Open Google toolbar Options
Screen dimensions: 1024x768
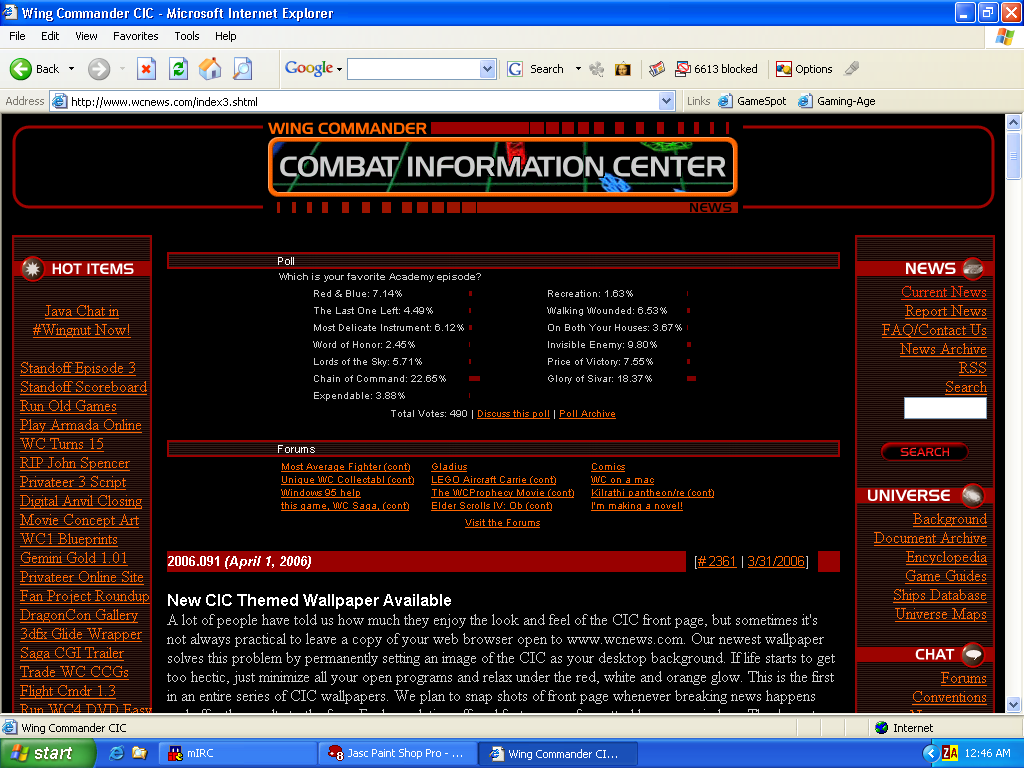click(x=804, y=69)
